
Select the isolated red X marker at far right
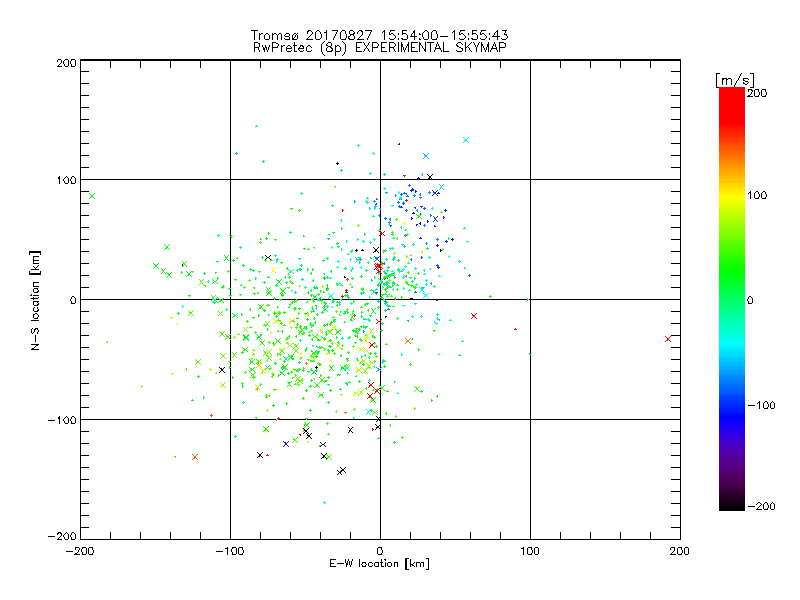(x=668, y=339)
